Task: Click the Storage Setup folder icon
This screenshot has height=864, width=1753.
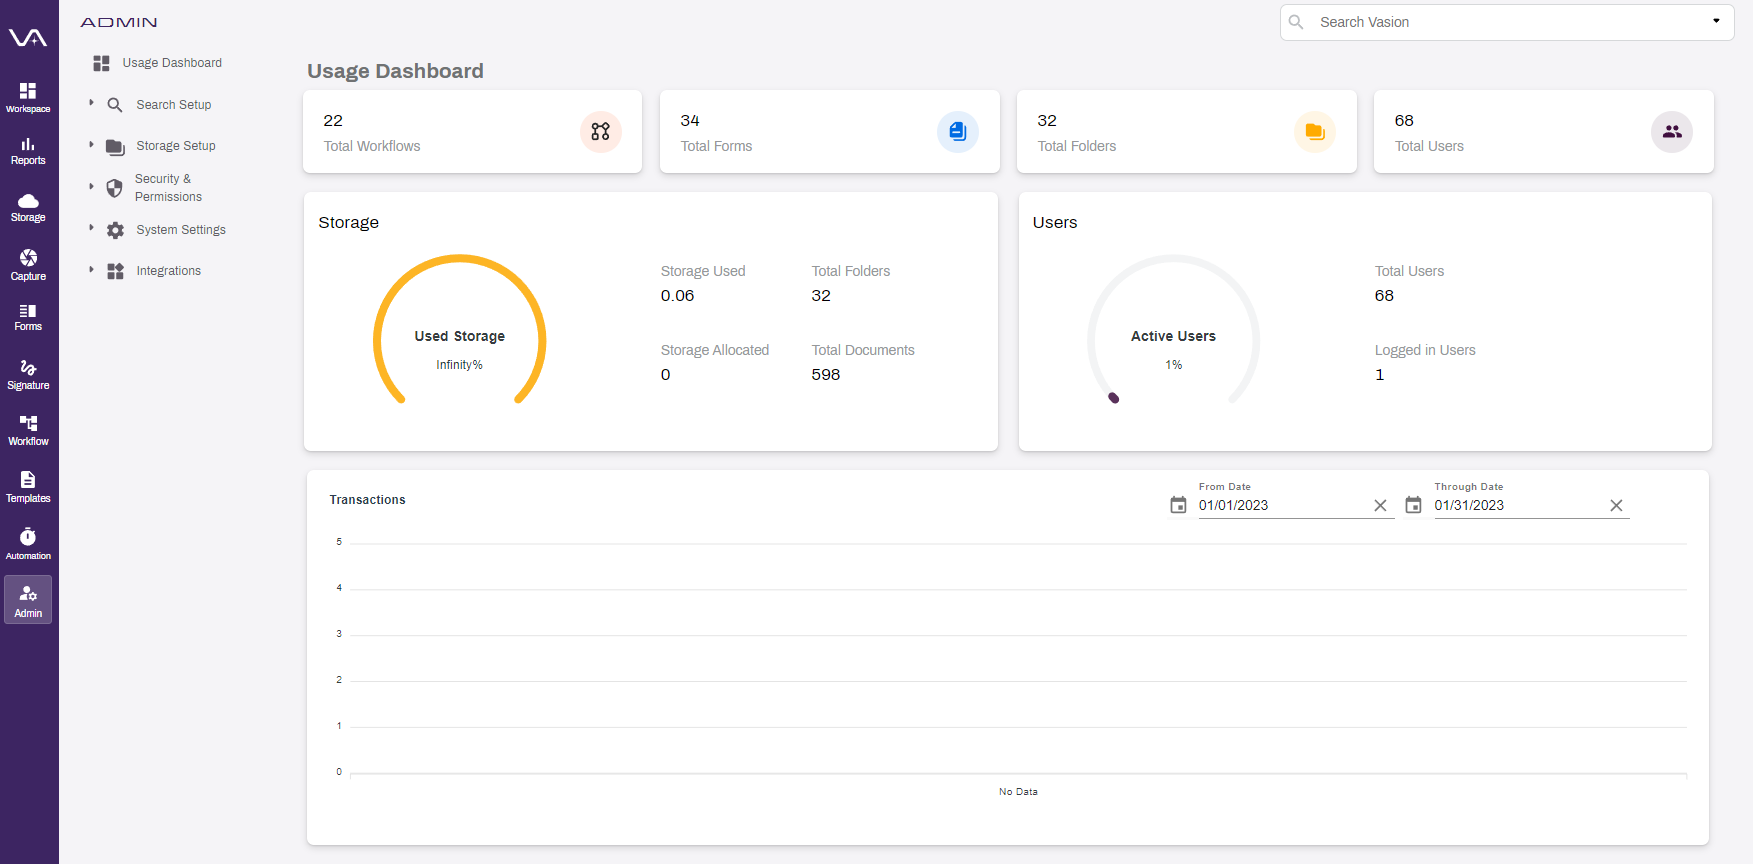Action: point(115,147)
